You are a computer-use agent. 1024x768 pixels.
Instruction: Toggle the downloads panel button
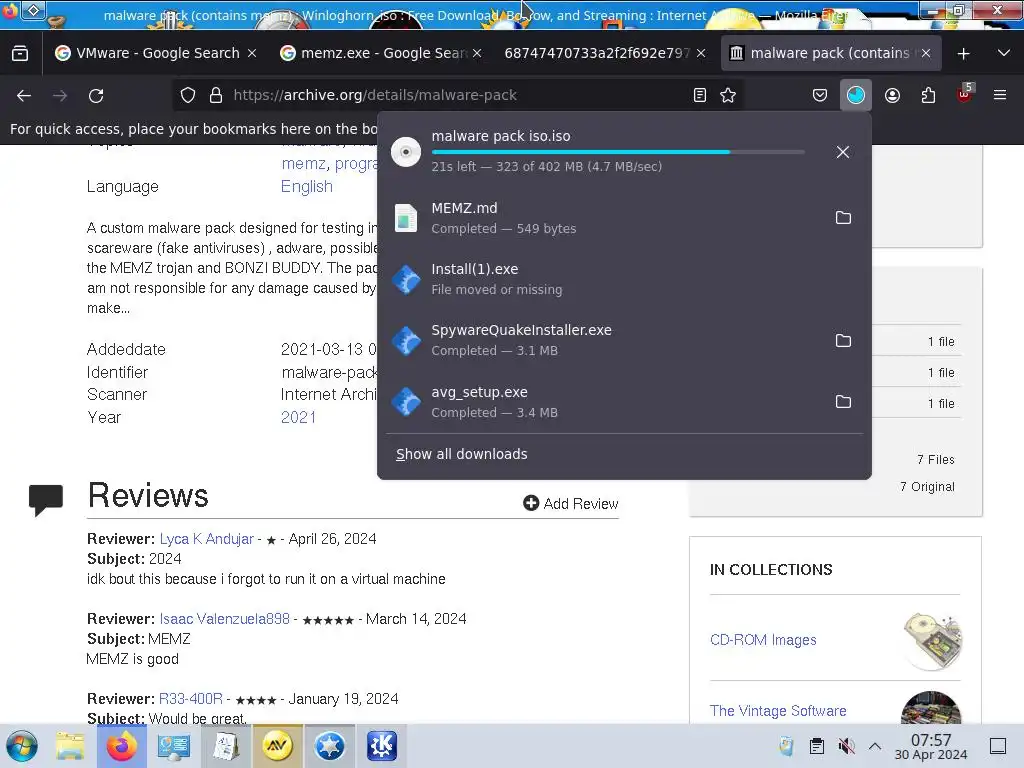[x=856, y=95]
